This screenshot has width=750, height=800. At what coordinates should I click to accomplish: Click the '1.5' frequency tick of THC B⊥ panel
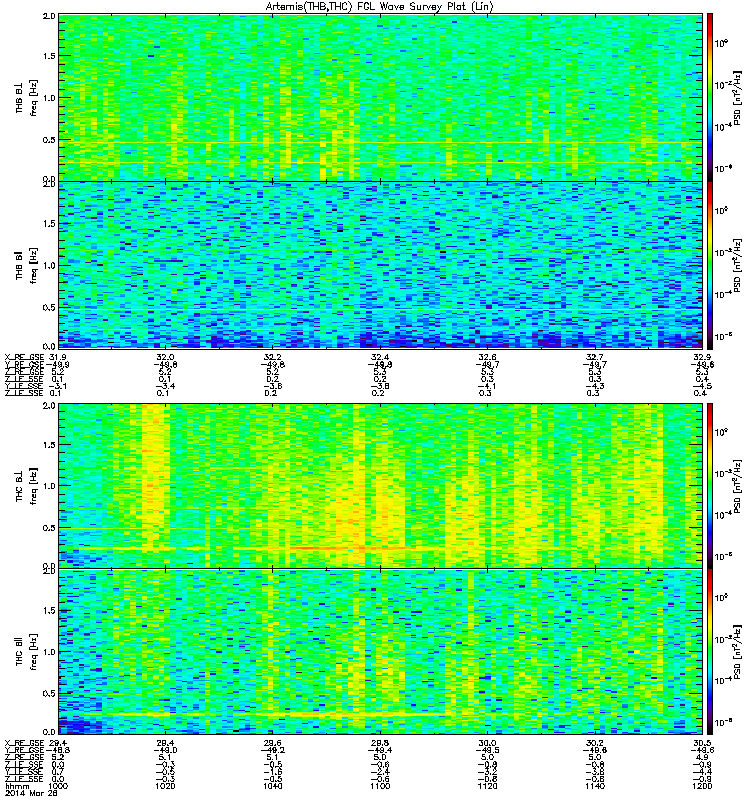tap(49, 444)
